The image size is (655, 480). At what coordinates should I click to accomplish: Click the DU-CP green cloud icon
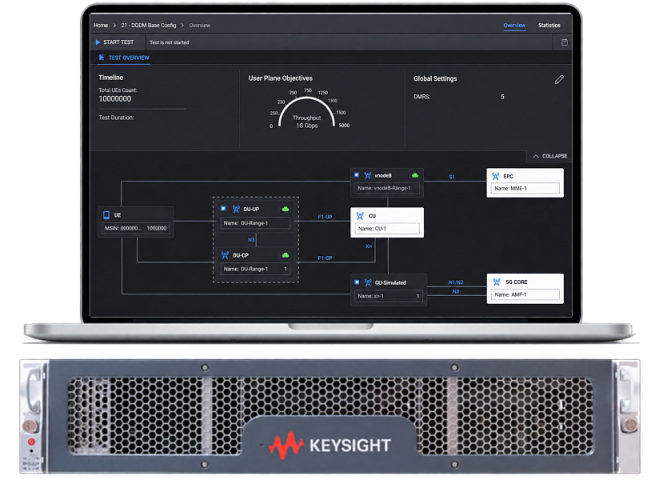(285, 255)
